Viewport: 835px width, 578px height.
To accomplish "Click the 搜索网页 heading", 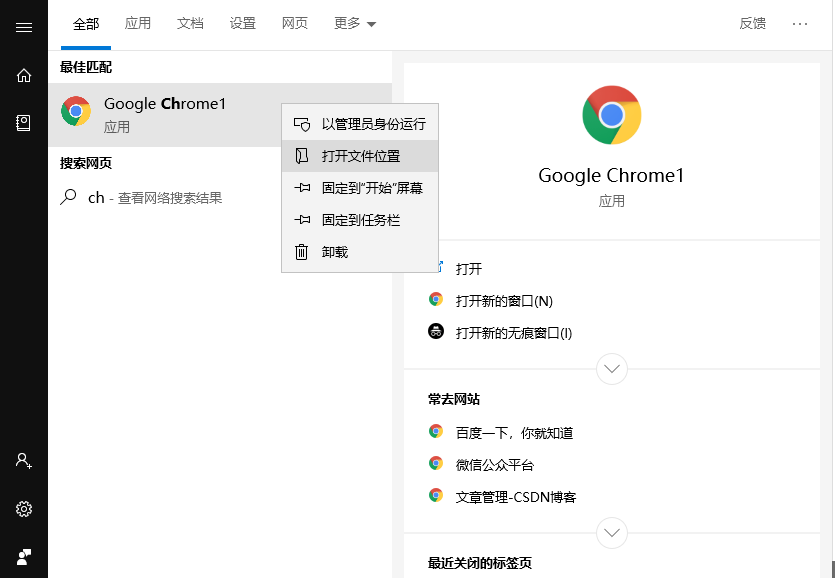I will coord(86,163).
